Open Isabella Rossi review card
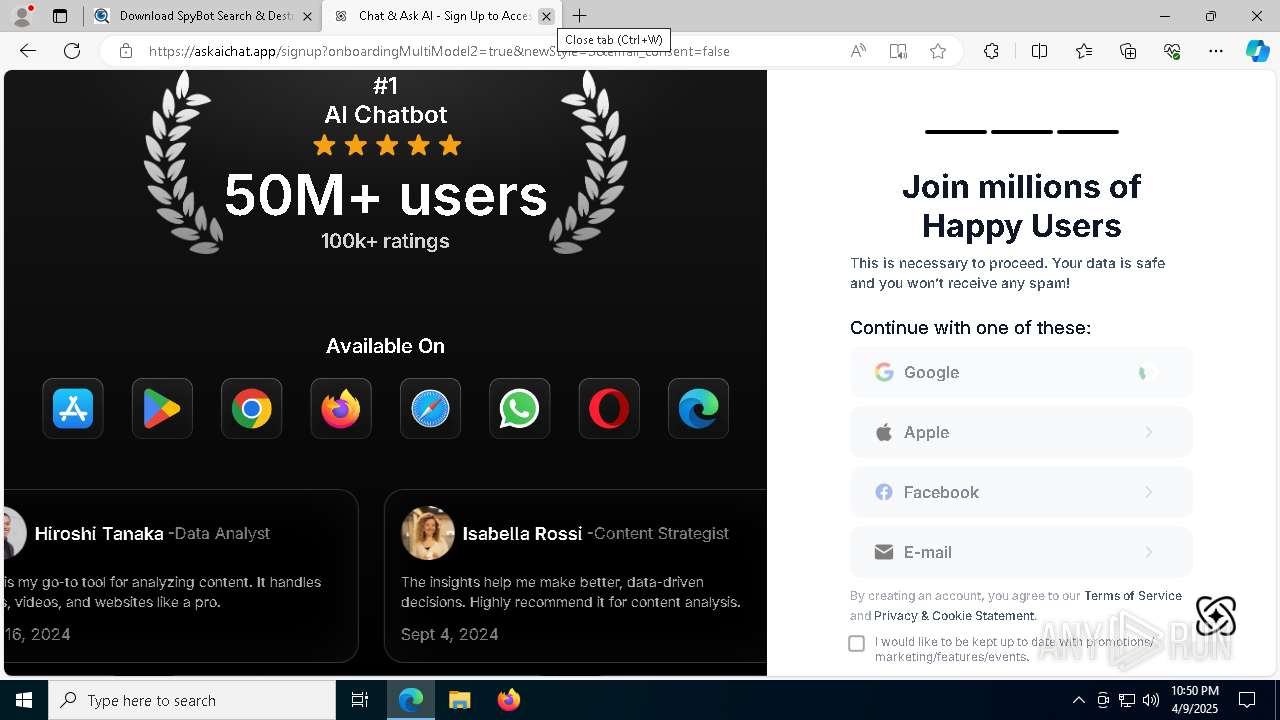 [575, 575]
